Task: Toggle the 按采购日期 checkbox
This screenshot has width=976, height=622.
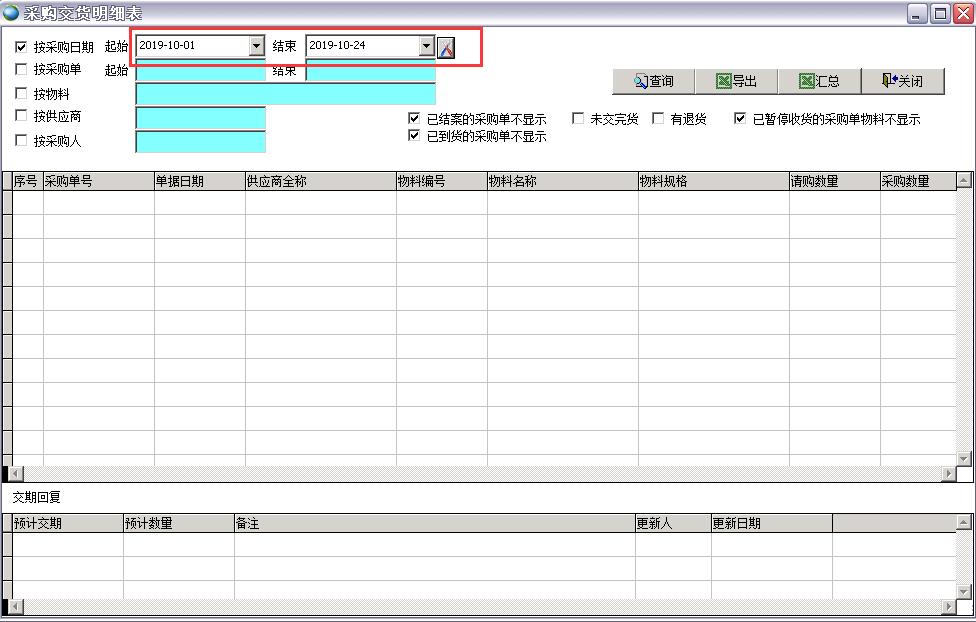Action: click(x=22, y=46)
